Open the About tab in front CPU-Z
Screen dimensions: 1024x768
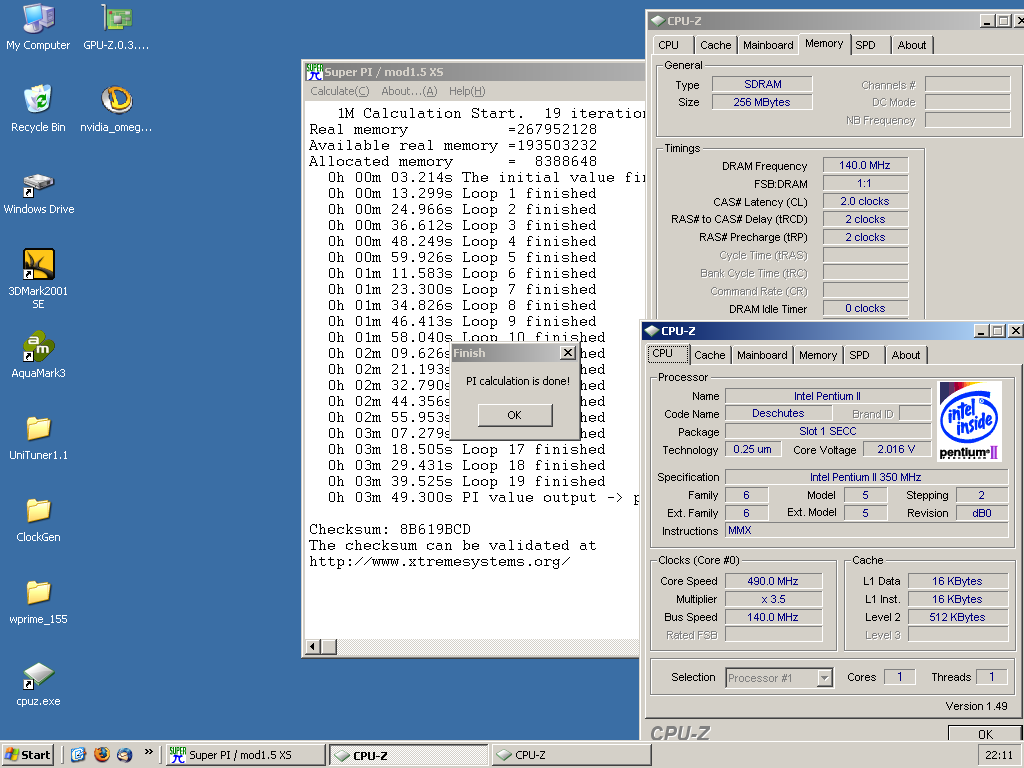point(906,355)
